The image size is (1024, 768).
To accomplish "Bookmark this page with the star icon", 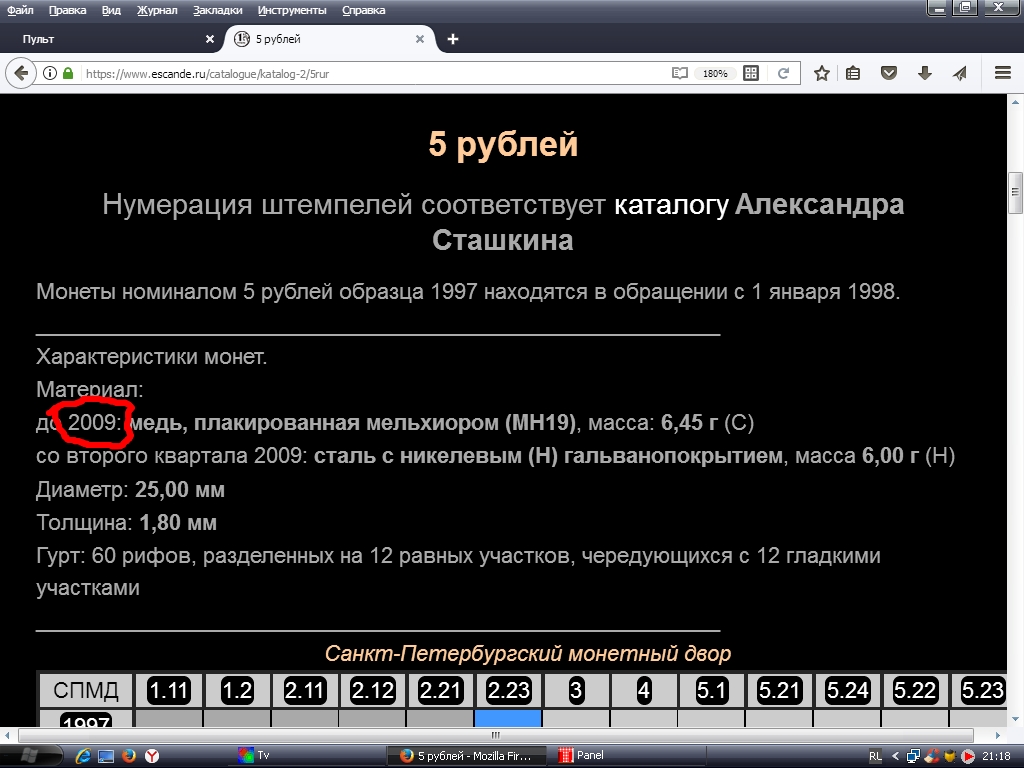I will pyautogui.click(x=821, y=73).
